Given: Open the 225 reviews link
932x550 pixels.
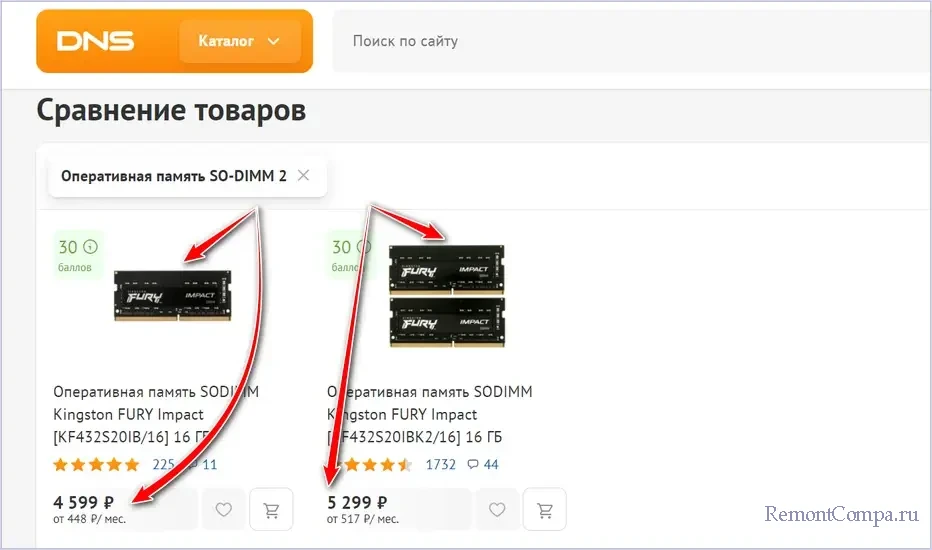Looking at the screenshot, I should coord(163,464).
